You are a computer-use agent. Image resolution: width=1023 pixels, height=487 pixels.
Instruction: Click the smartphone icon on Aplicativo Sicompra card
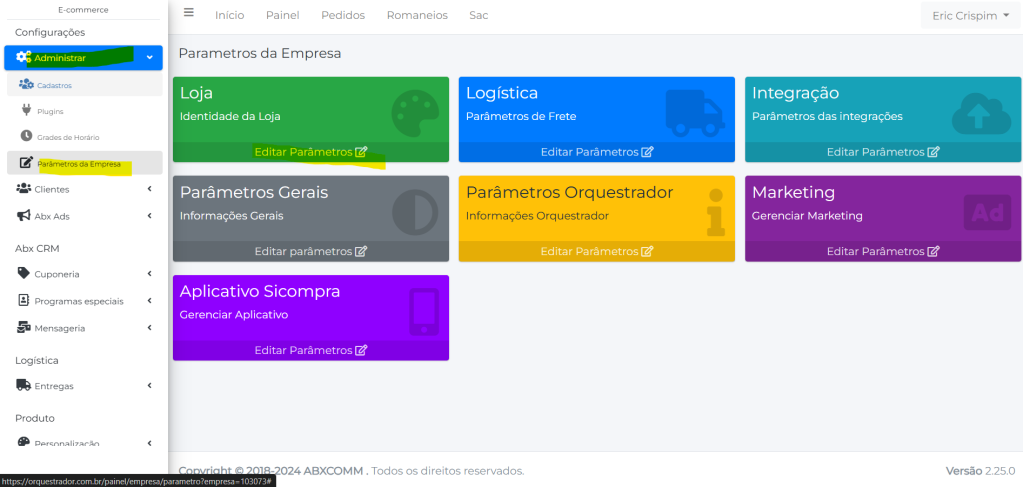click(423, 311)
